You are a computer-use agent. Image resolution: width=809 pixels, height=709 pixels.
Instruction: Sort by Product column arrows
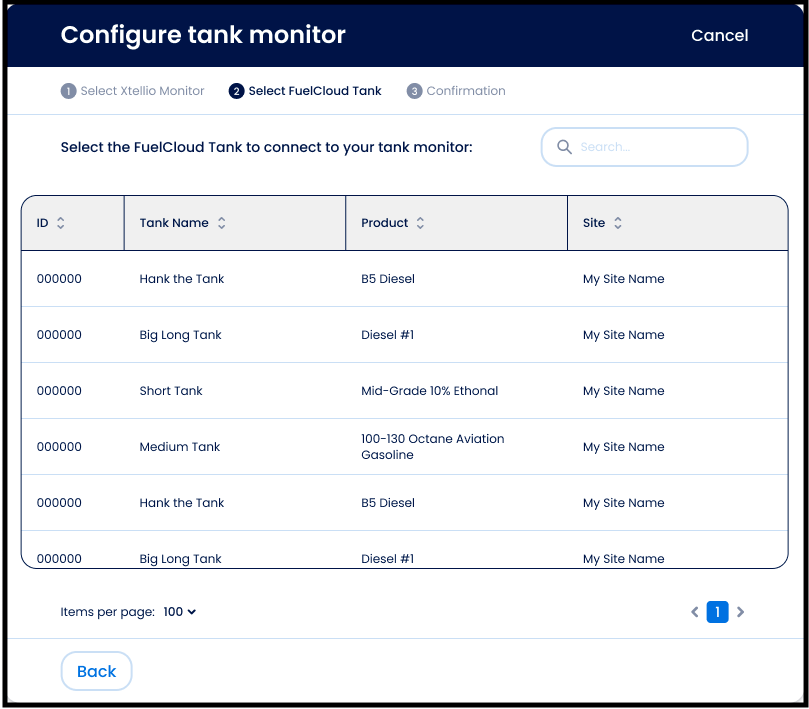(x=421, y=223)
